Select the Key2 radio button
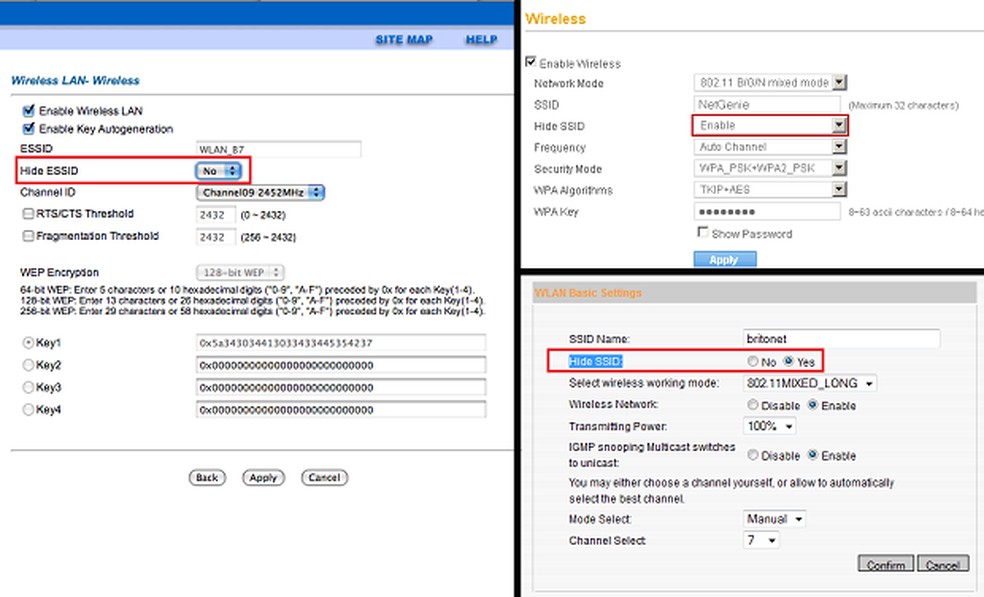Viewport: 984px width, 597px height. (x=28, y=365)
